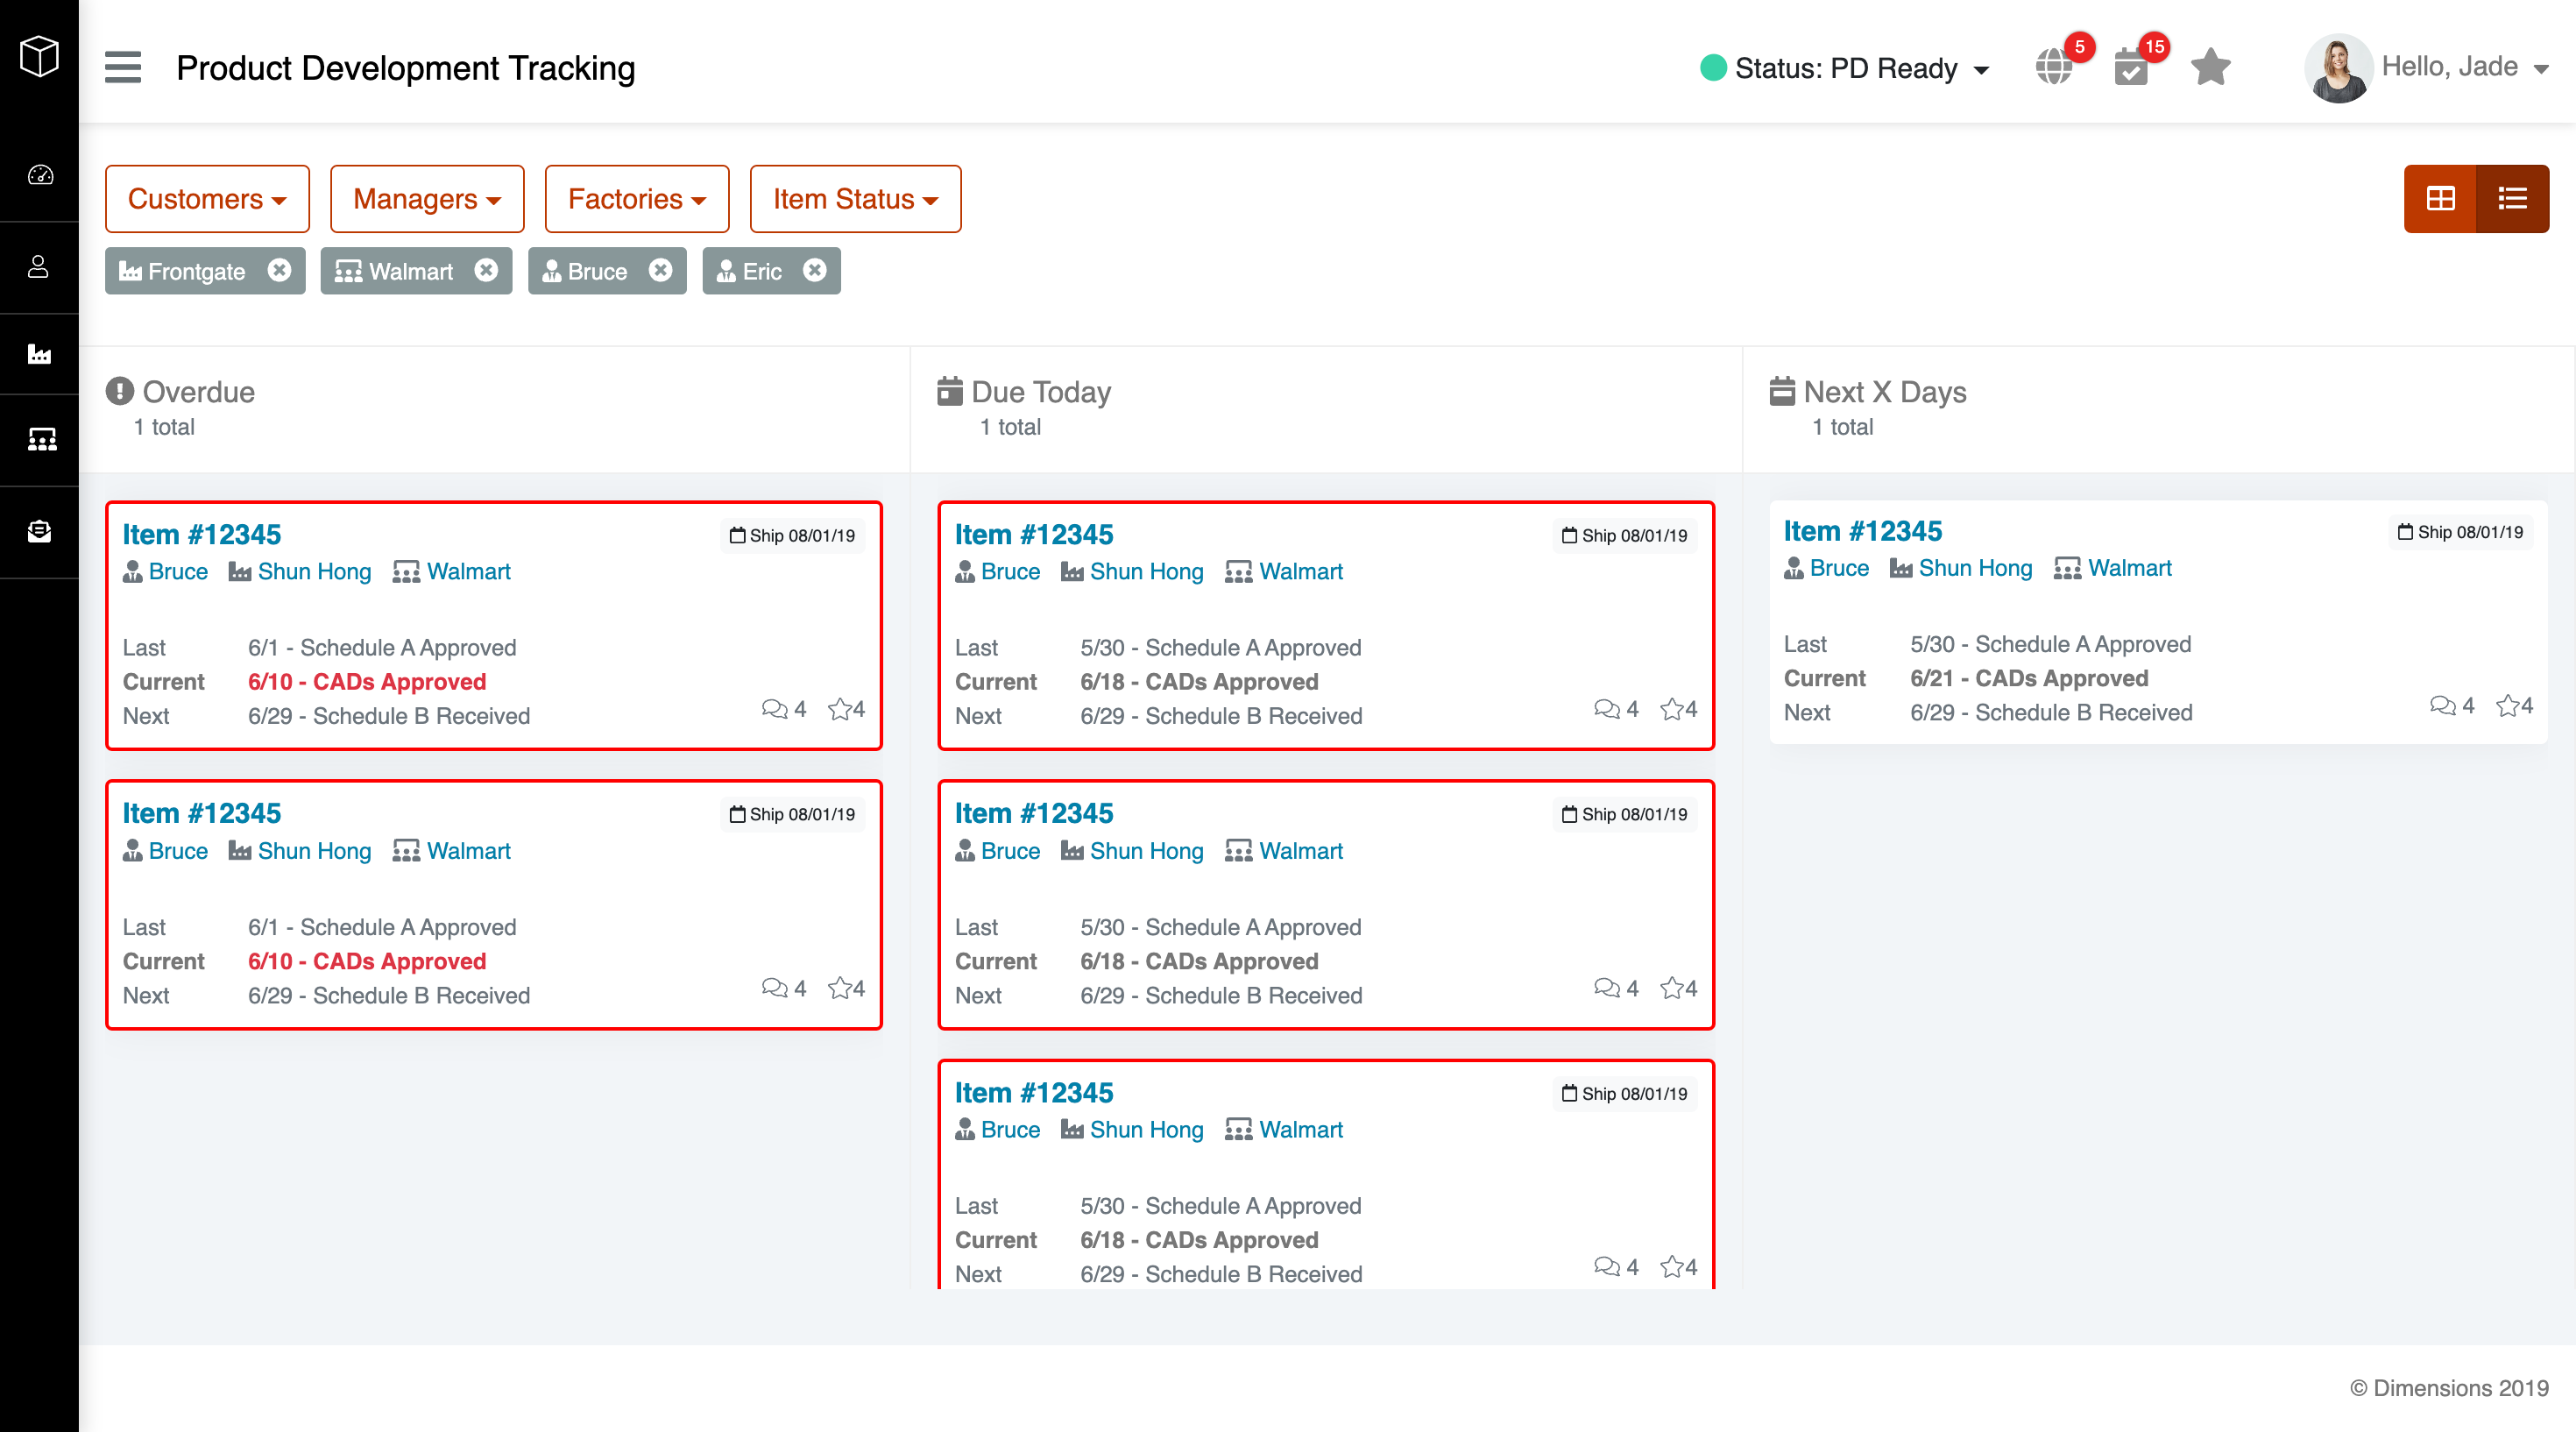Open the user profile sidebar icon
Image resolution: width=2576 pixels, height=1432 pixels.
pos(39,267)
